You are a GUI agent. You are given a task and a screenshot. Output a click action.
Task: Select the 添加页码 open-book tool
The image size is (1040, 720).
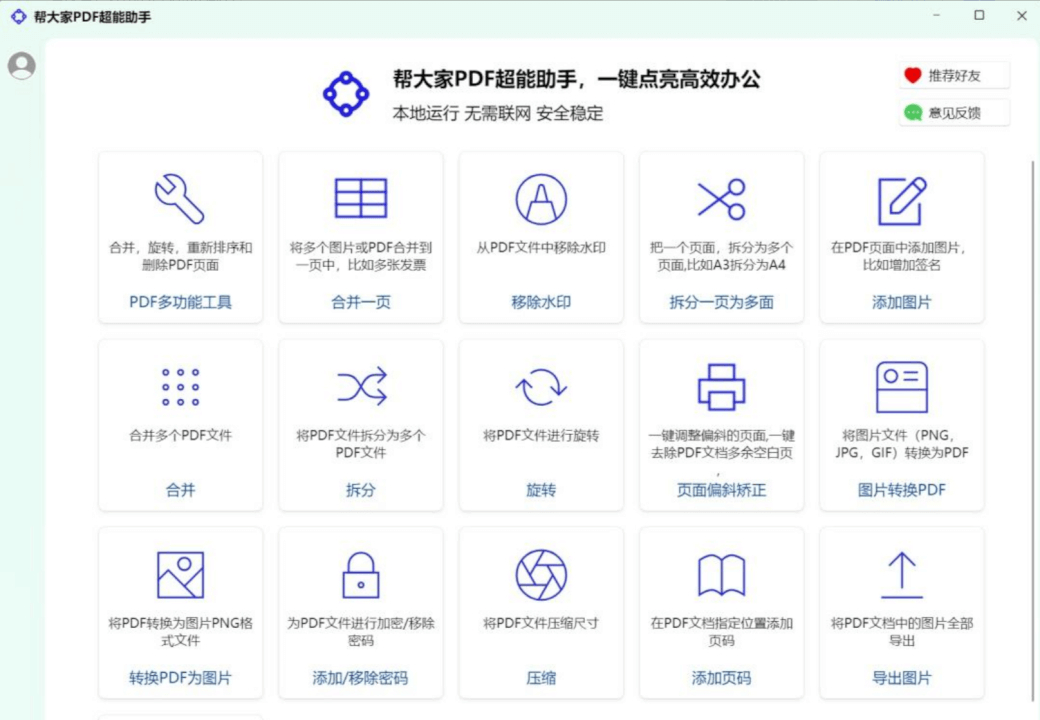[721, 611]
